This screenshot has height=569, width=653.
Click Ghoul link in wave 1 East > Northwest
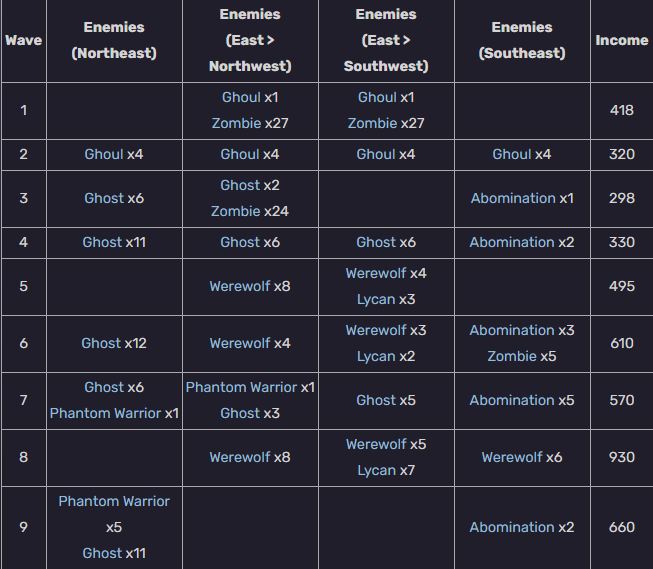(241, 97)
